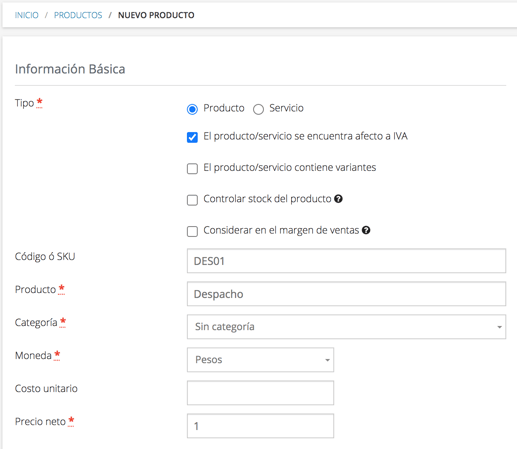Open help icon for Controlar stock del producto

coord(338,199)
